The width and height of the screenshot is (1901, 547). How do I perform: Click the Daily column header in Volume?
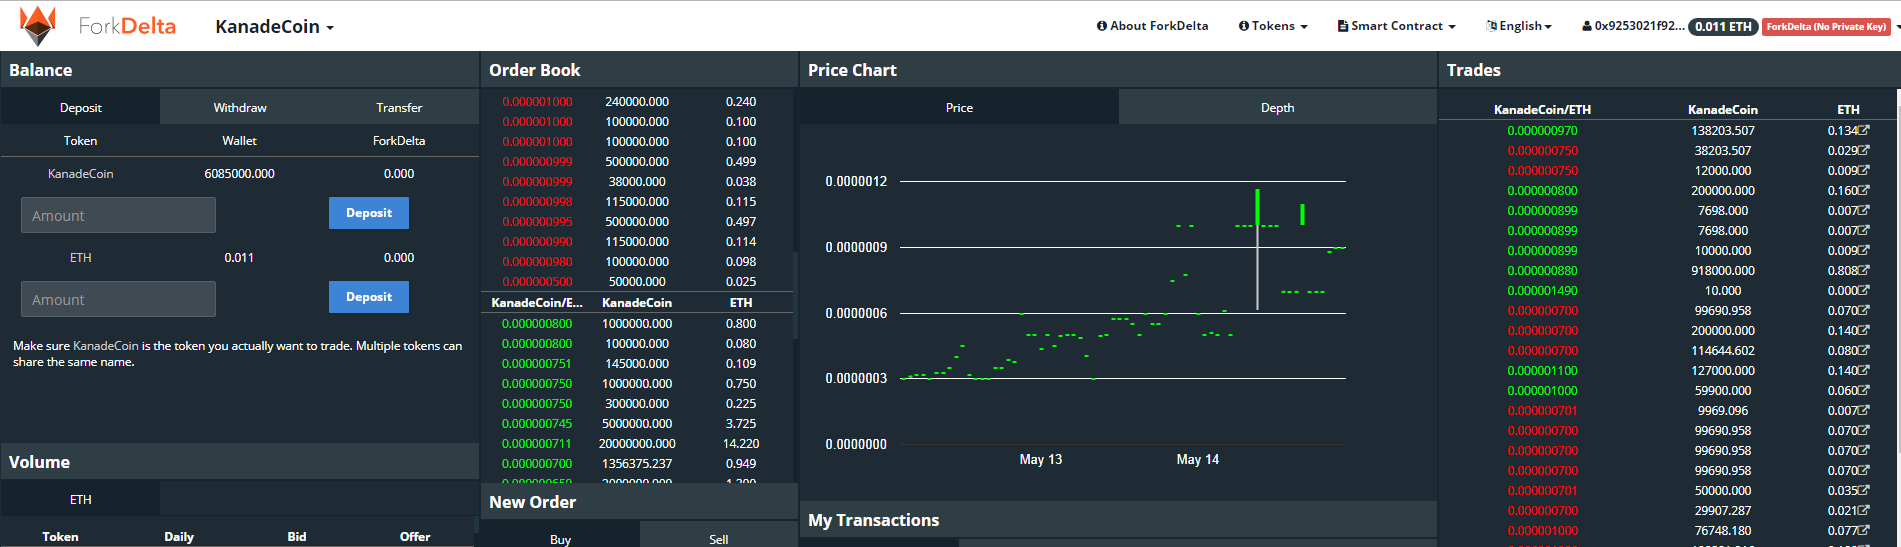[x=179, y=536]
